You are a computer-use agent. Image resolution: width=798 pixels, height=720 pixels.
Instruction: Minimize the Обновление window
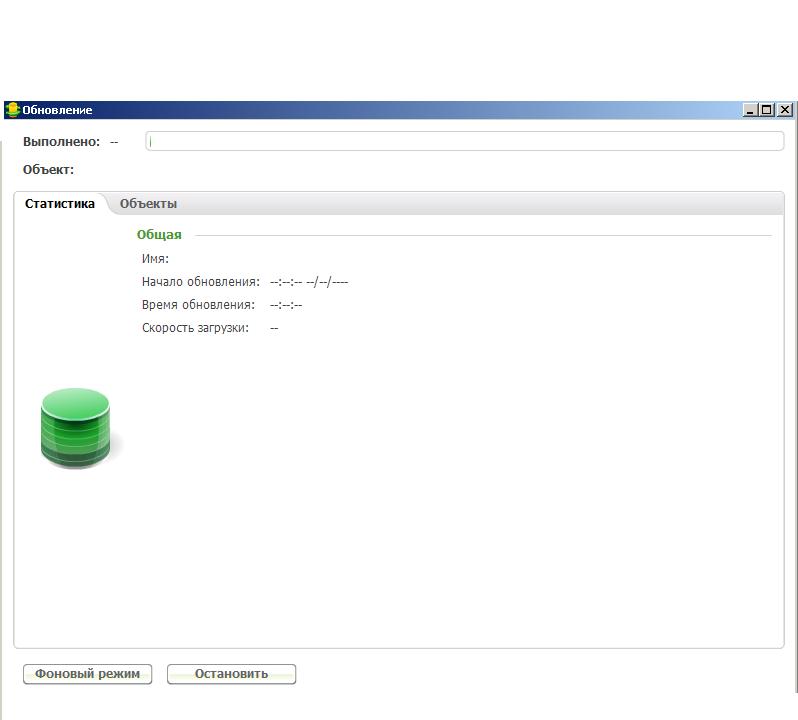click(751, 110)
